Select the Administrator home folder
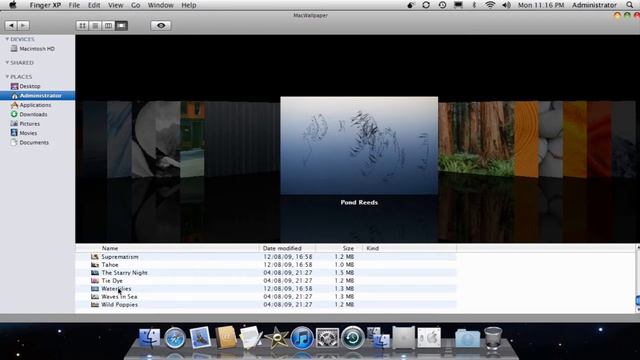The height and width of the screenshot is (360, 640). [37, 96]
